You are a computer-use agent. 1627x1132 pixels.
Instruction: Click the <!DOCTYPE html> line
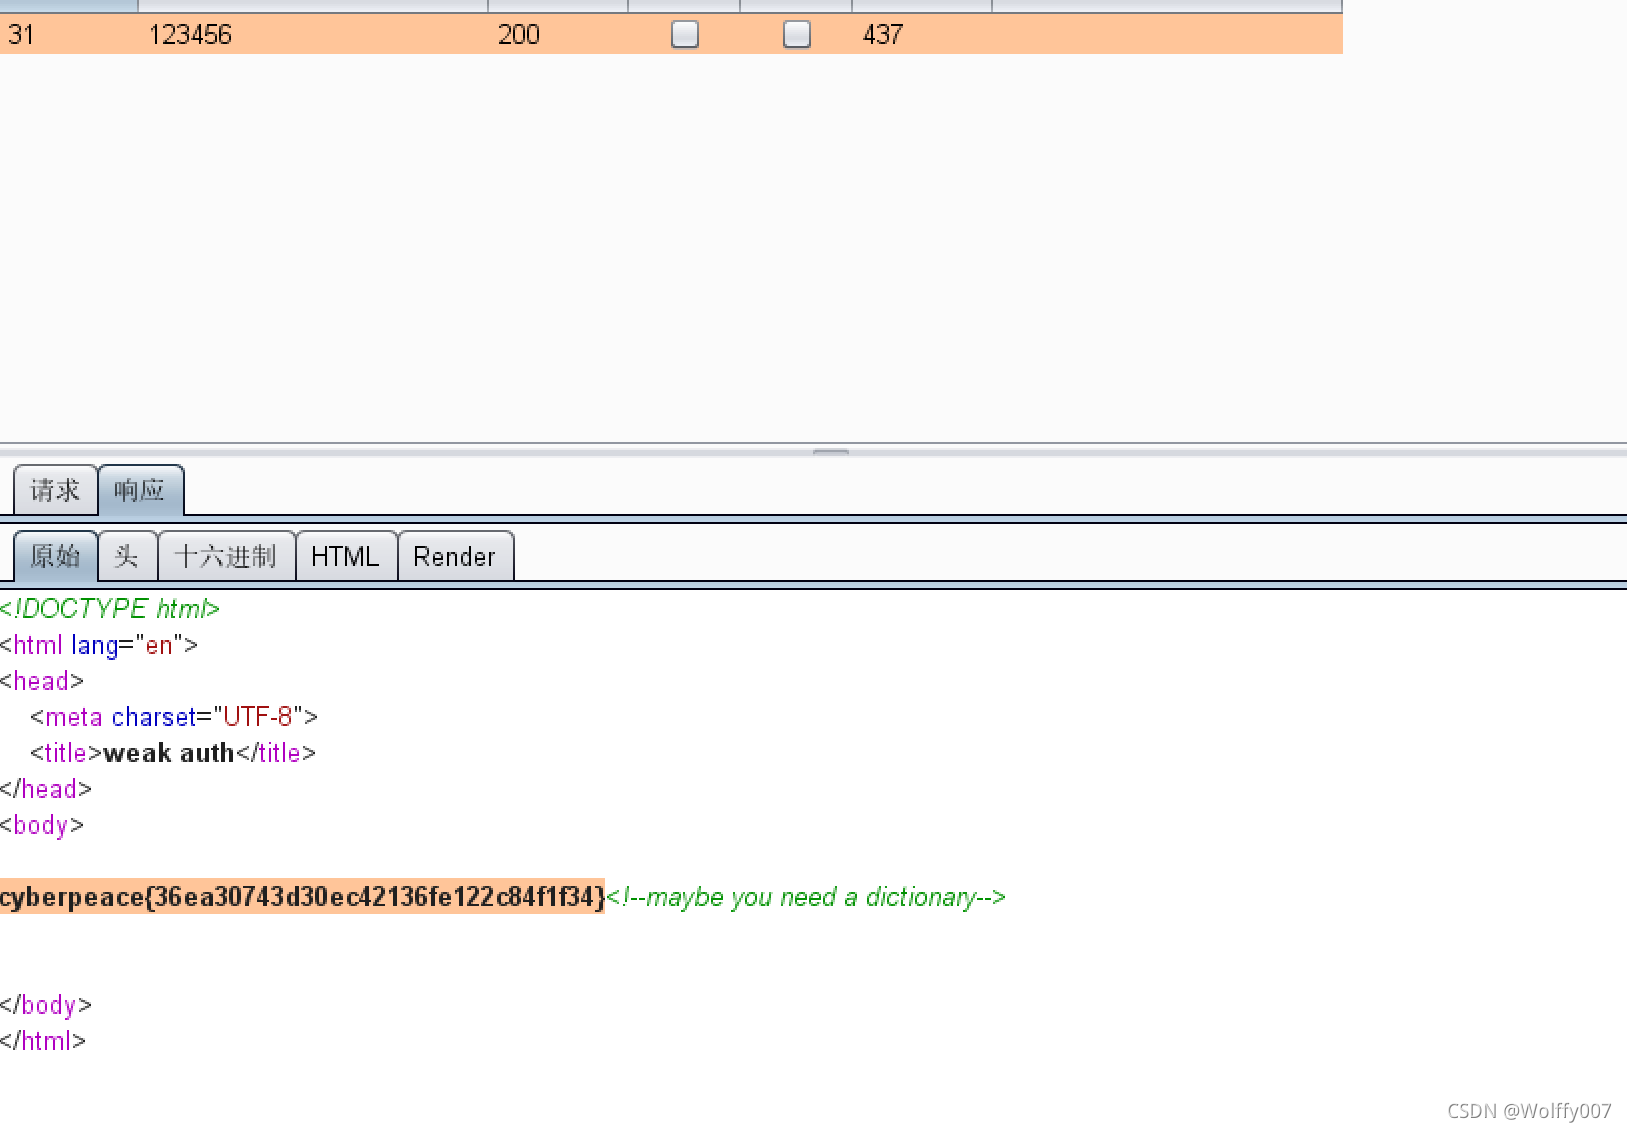pyautogui.click(x=110, y=608)
